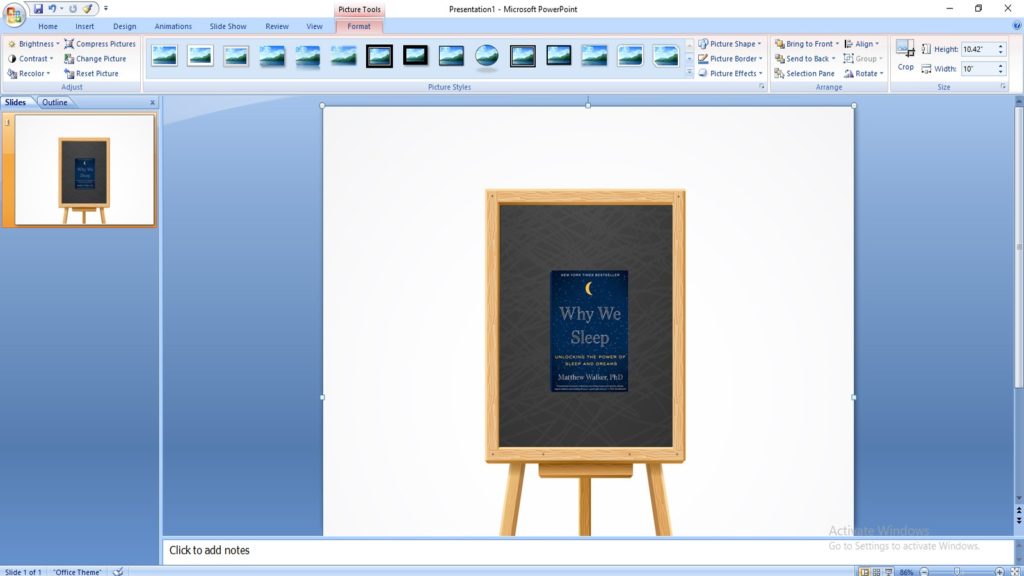The height and width of the screenshot is (576, 1024).
Task: Open the Align dropdown
Action: coord(861,44)
